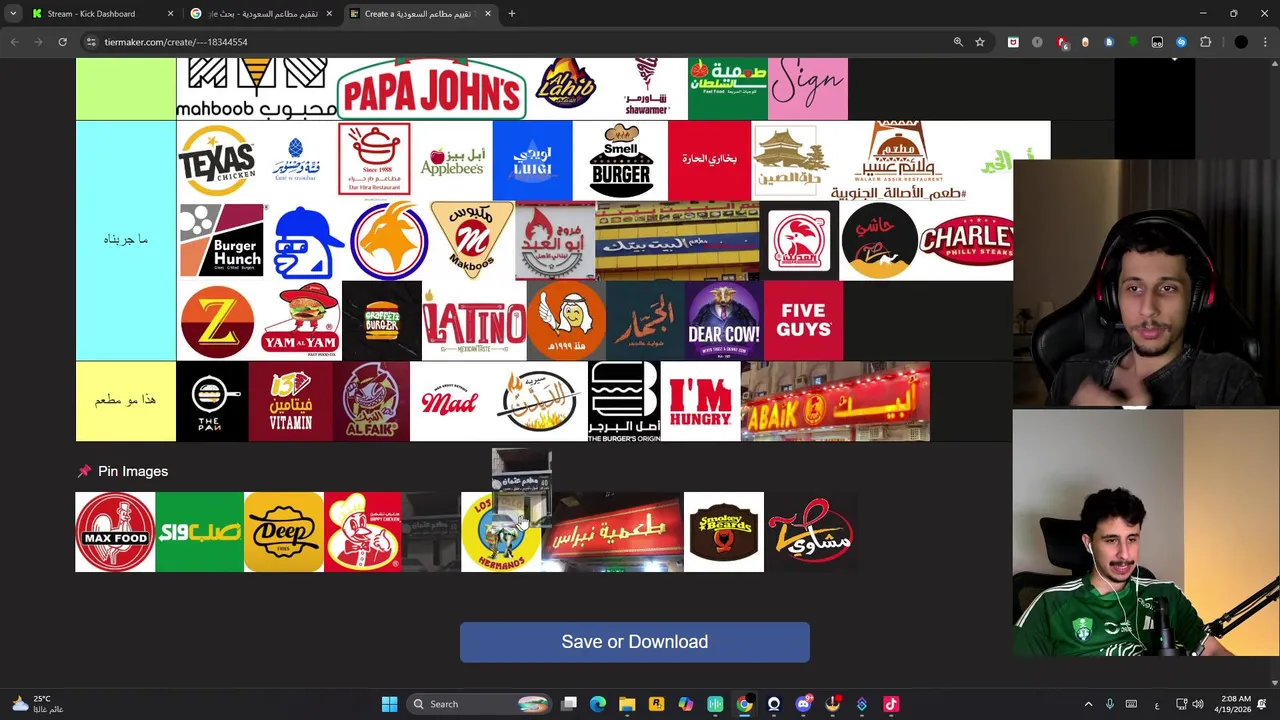Open File Explorer from the taskbar
1280x720 pixels.
[627, 704]
